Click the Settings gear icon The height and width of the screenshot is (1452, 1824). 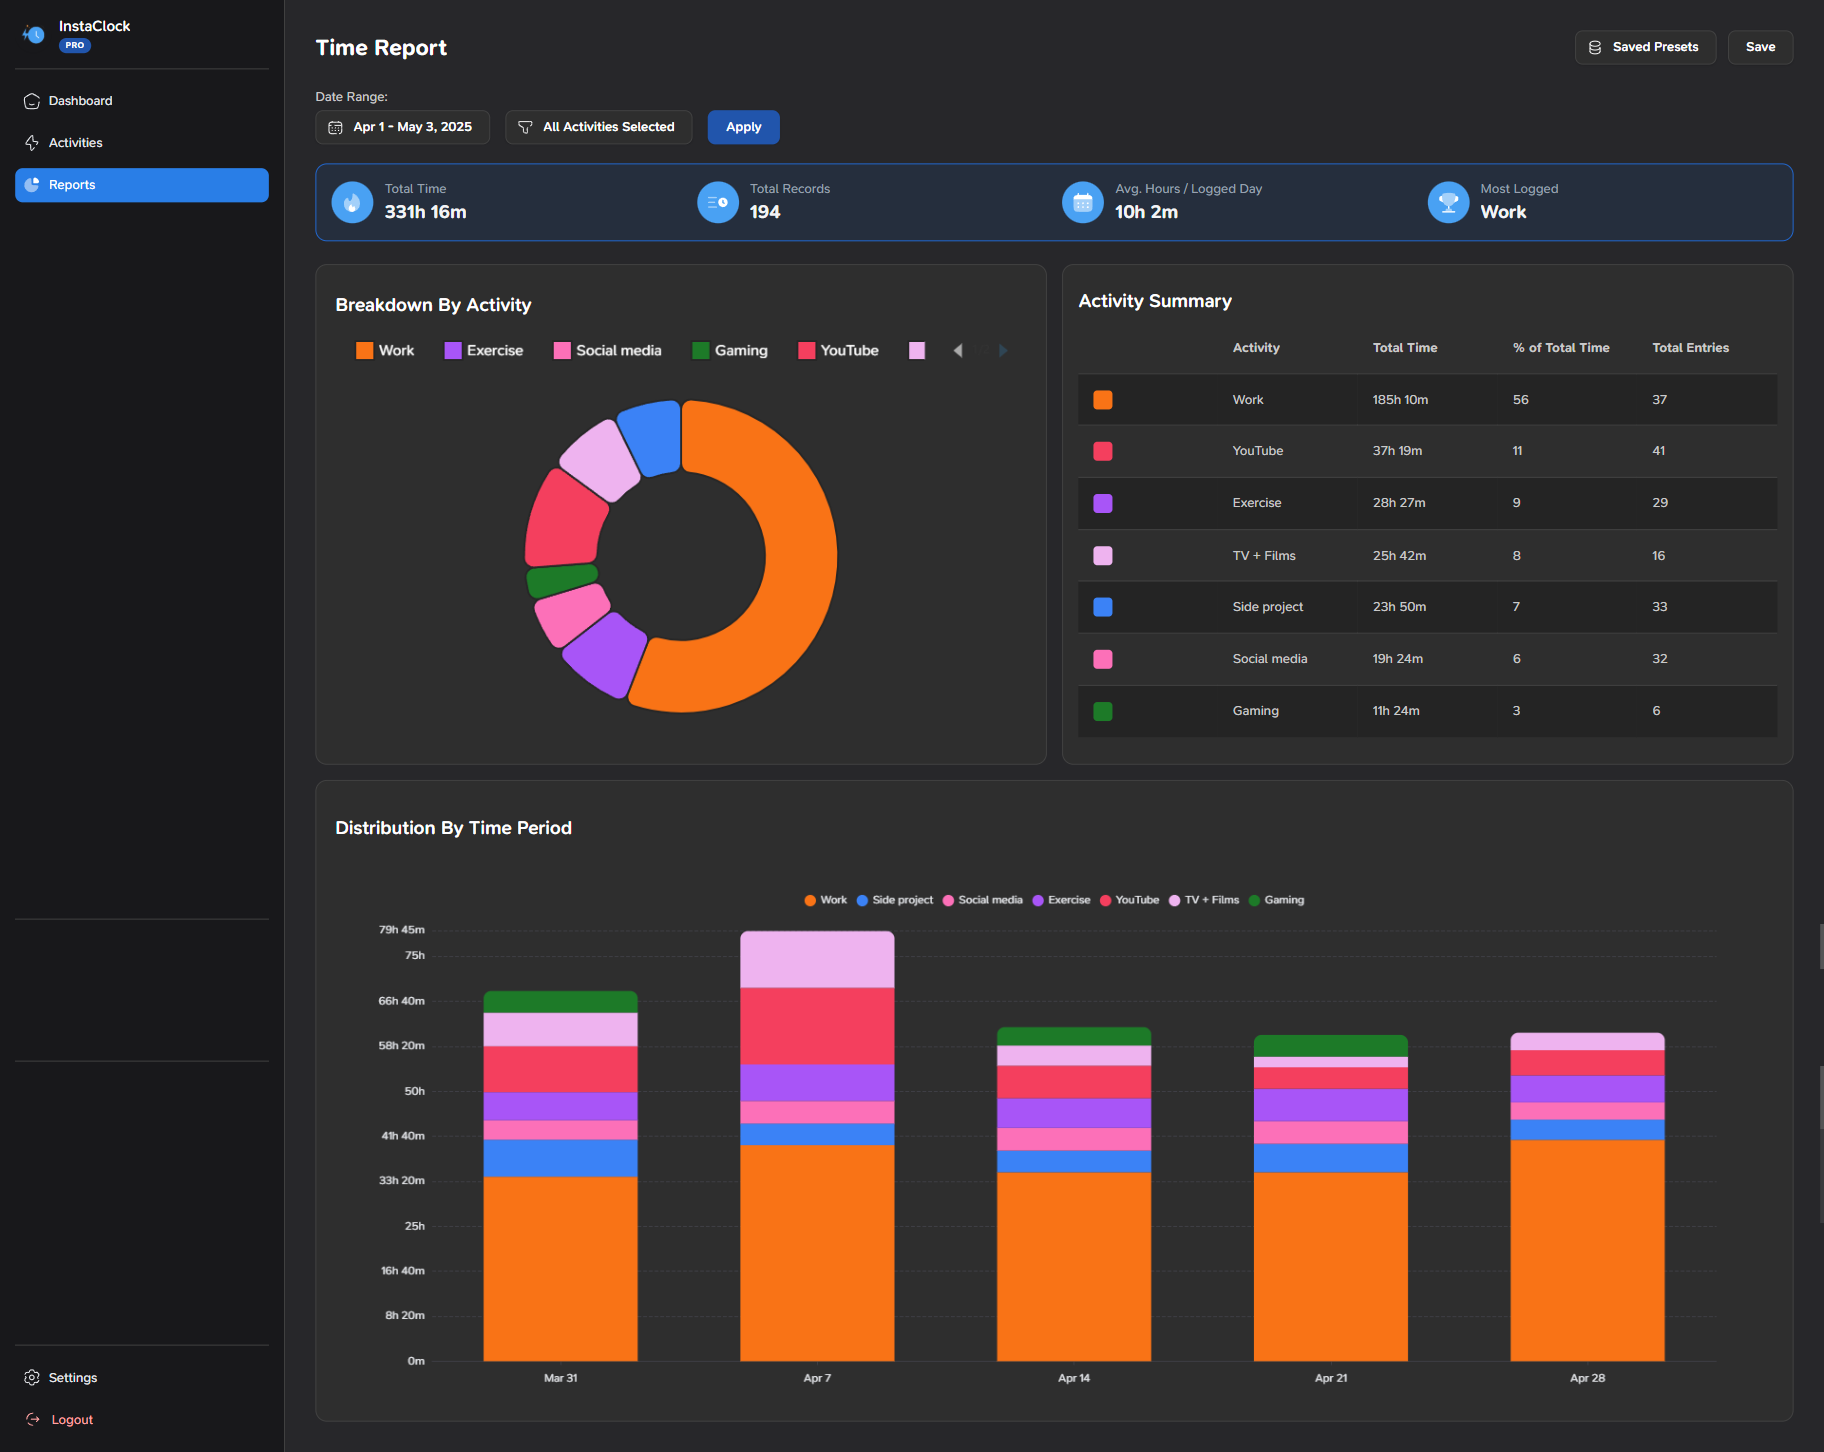[x=31, y=1377]
